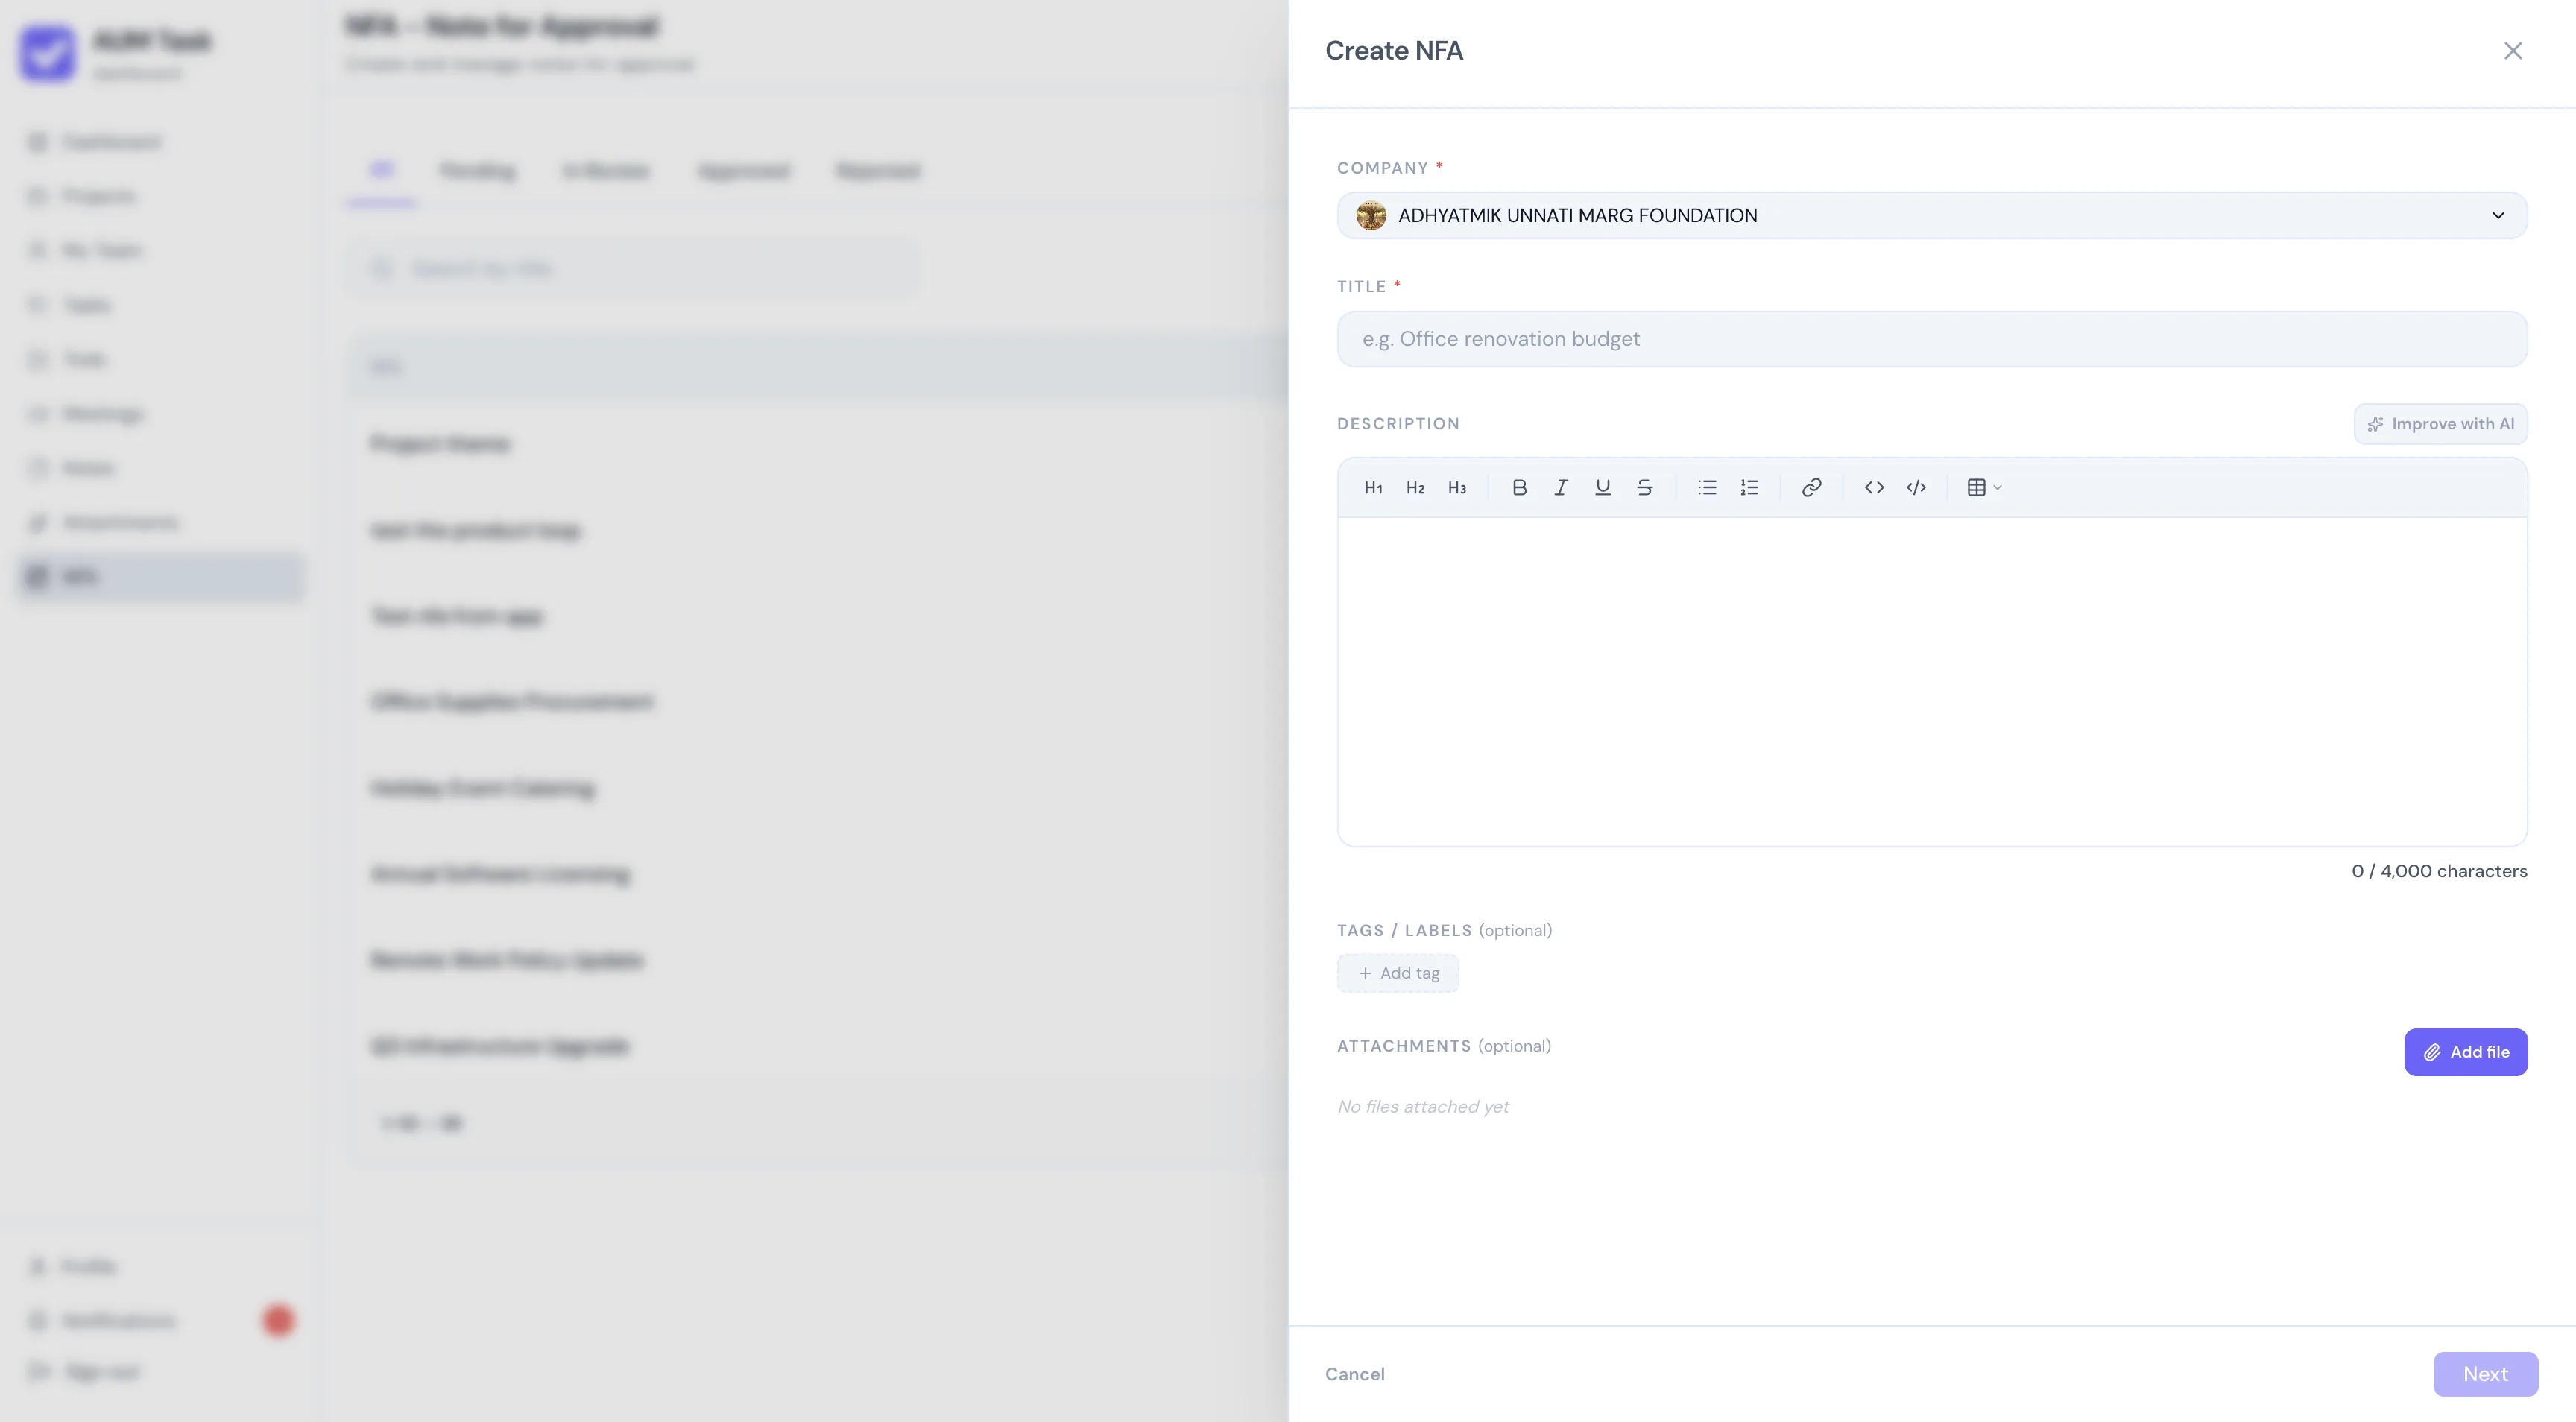The width and height of the screenshot is (2576, 1422).
Task: Insert a code block
Action: [1916, 488]
